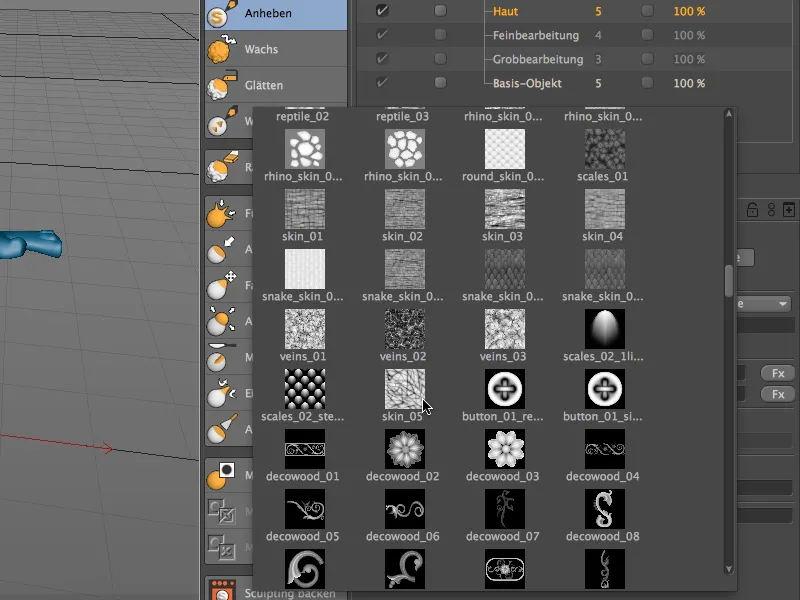Screen dimensions: 800x600
Task: Click the 100 % strength of Haut layer
Action: click(689, 11)
